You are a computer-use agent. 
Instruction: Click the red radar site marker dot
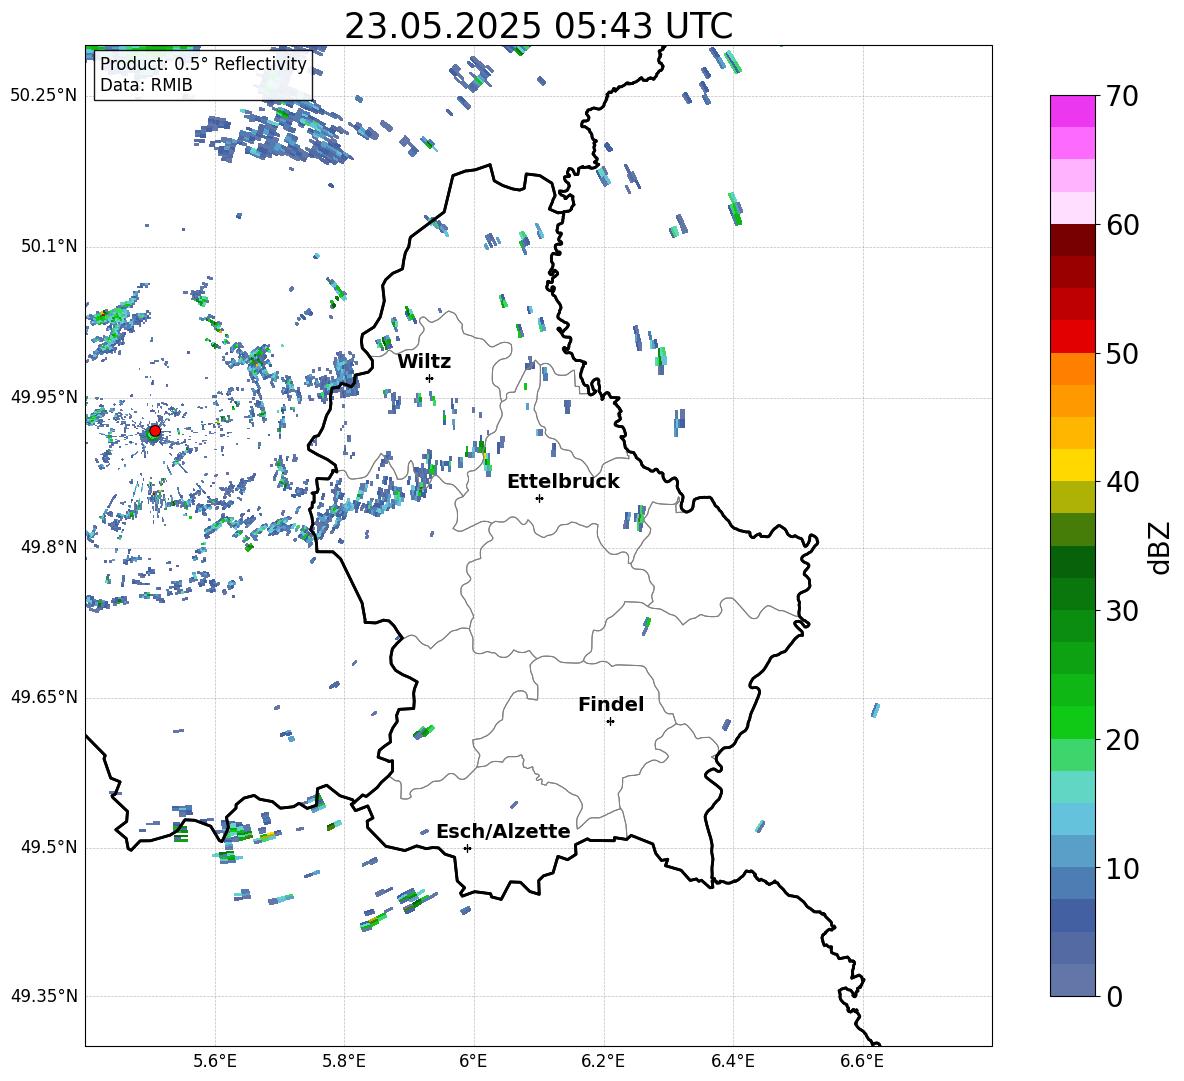[x=155, y=431]
